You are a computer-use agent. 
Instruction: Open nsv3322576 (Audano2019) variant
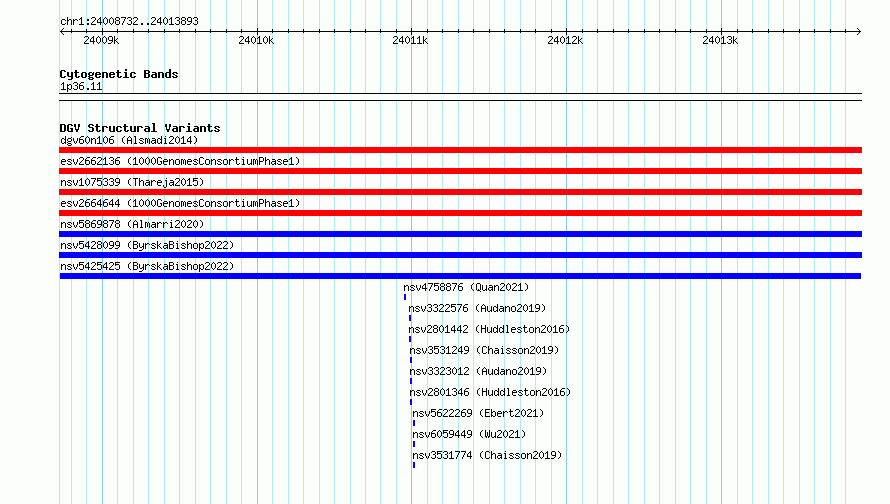point(477,308)
